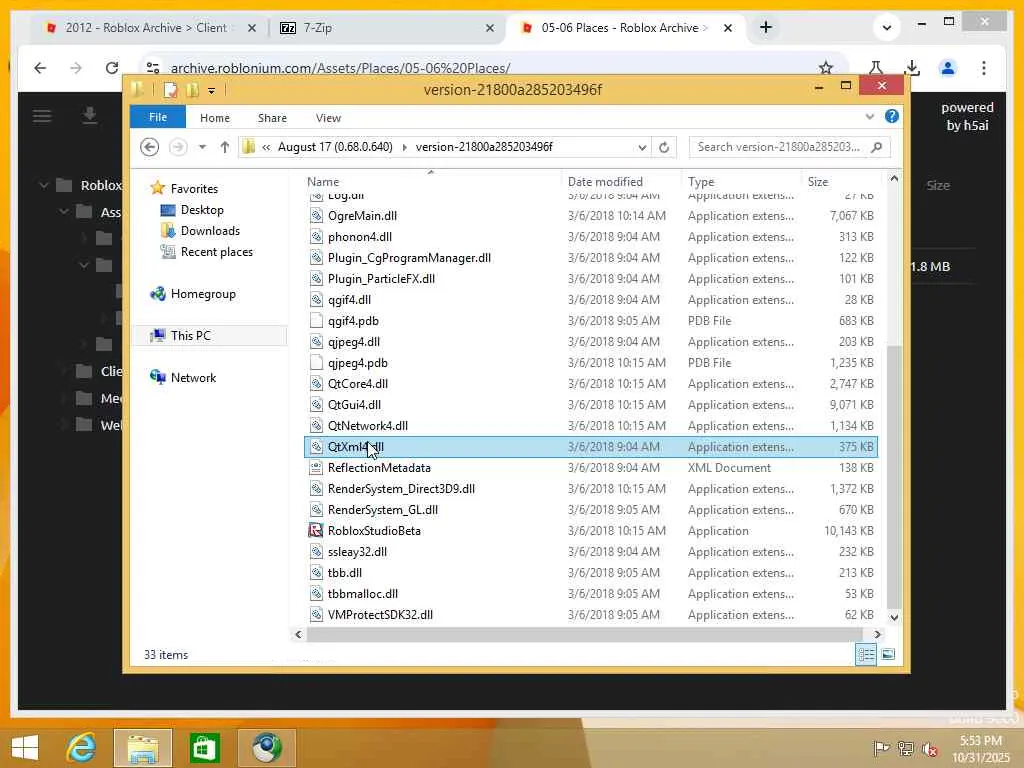Open the Home ribbon tab
The height and width of the screenshot is (768, 1024).
tap(214, 118)
